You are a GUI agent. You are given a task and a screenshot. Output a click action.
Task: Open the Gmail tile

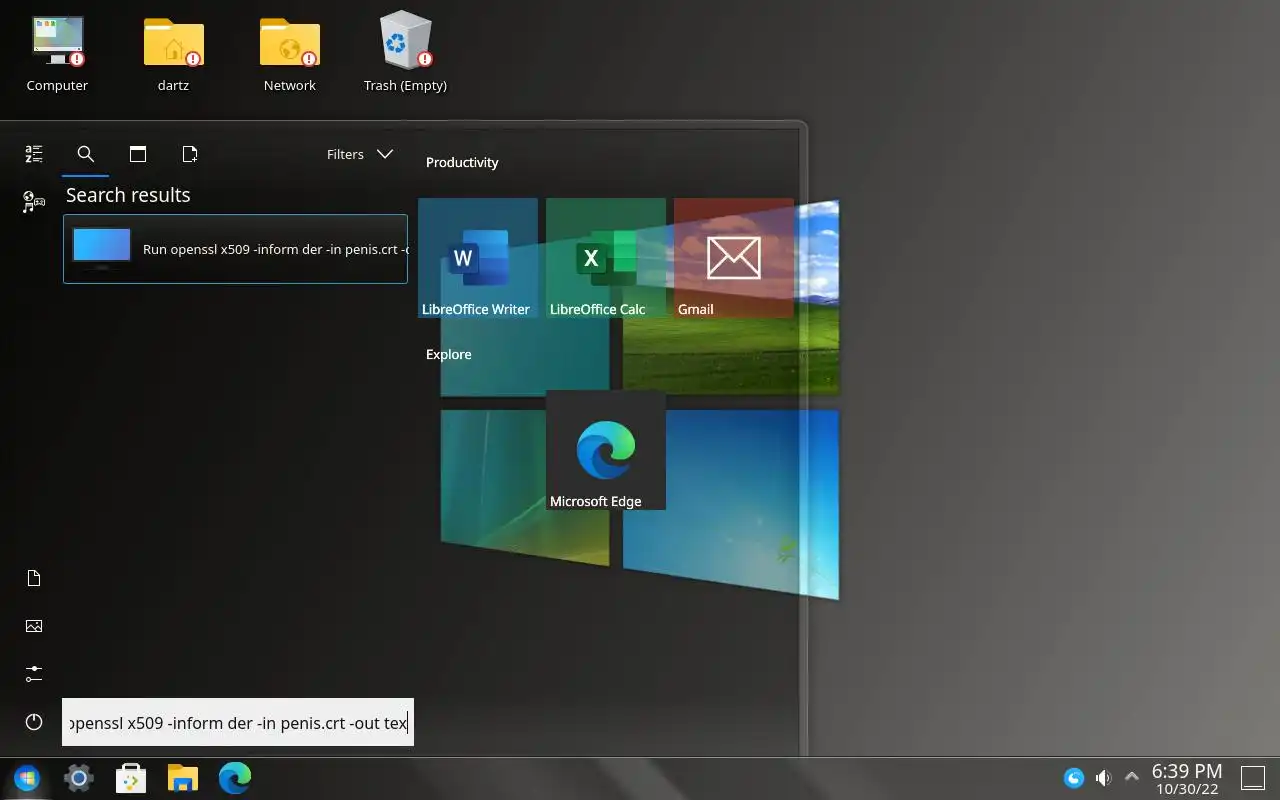tap(733, 258)
